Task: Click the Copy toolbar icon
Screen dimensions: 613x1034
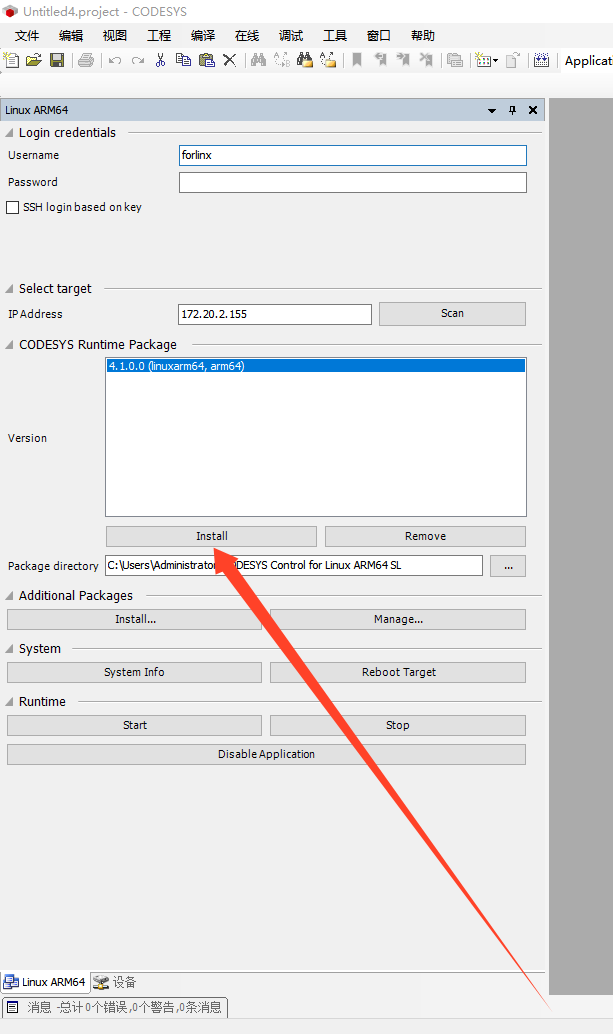Action: pyautogui.click(x=183, y=60)
